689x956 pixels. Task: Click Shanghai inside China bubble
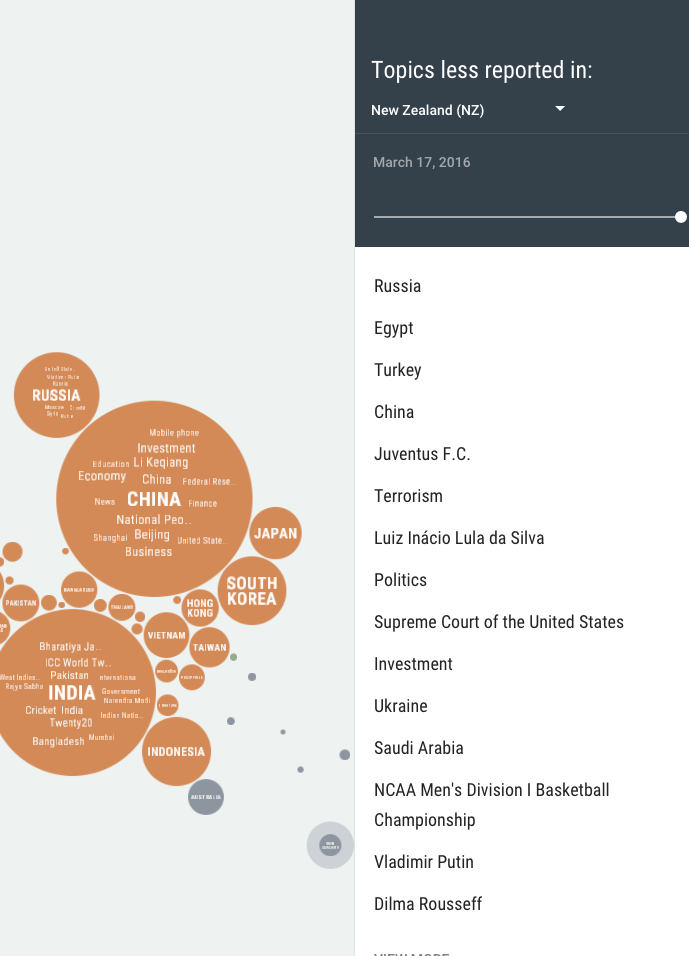tap(110, 538)
